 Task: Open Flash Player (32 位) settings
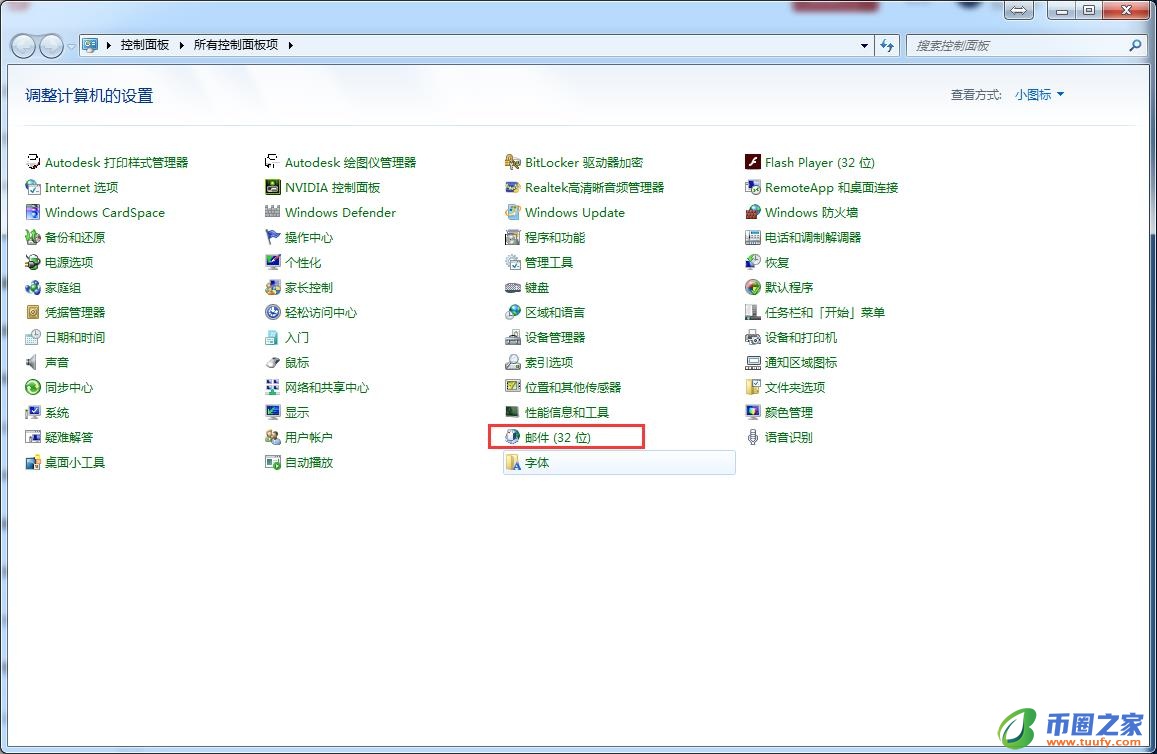click(818, 162)
